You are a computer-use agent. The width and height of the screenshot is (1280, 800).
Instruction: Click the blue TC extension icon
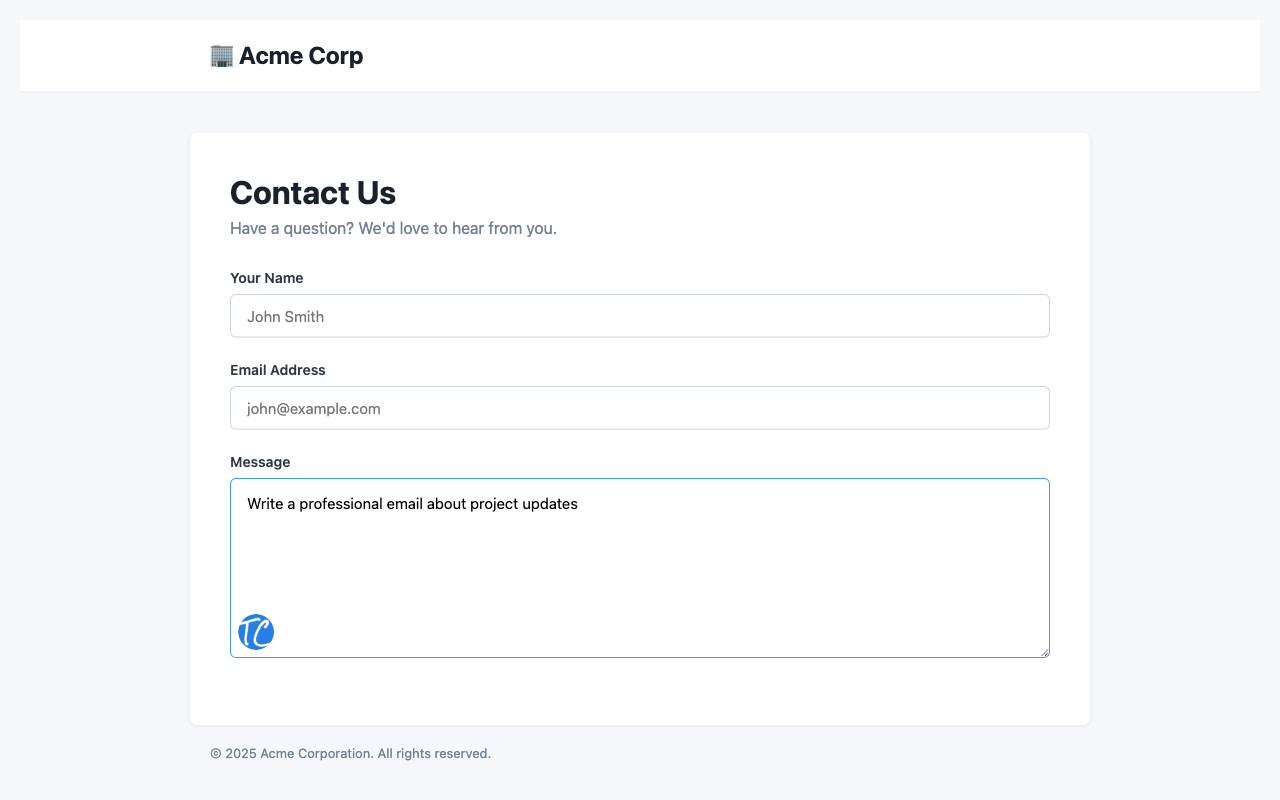256,632
